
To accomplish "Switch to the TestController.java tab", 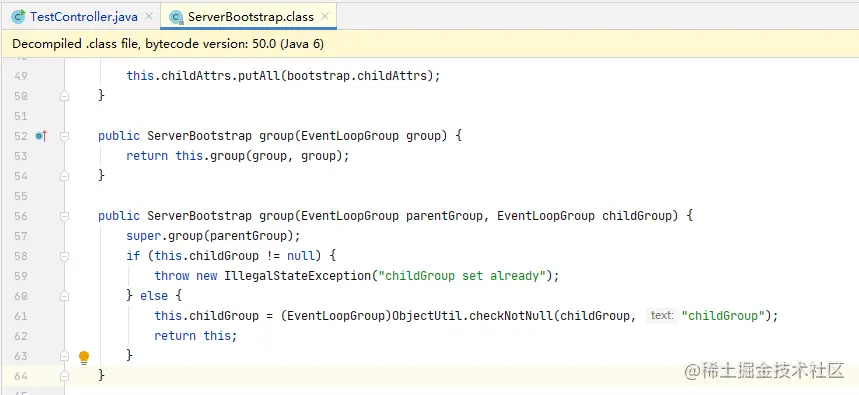I will coord(83,16).
